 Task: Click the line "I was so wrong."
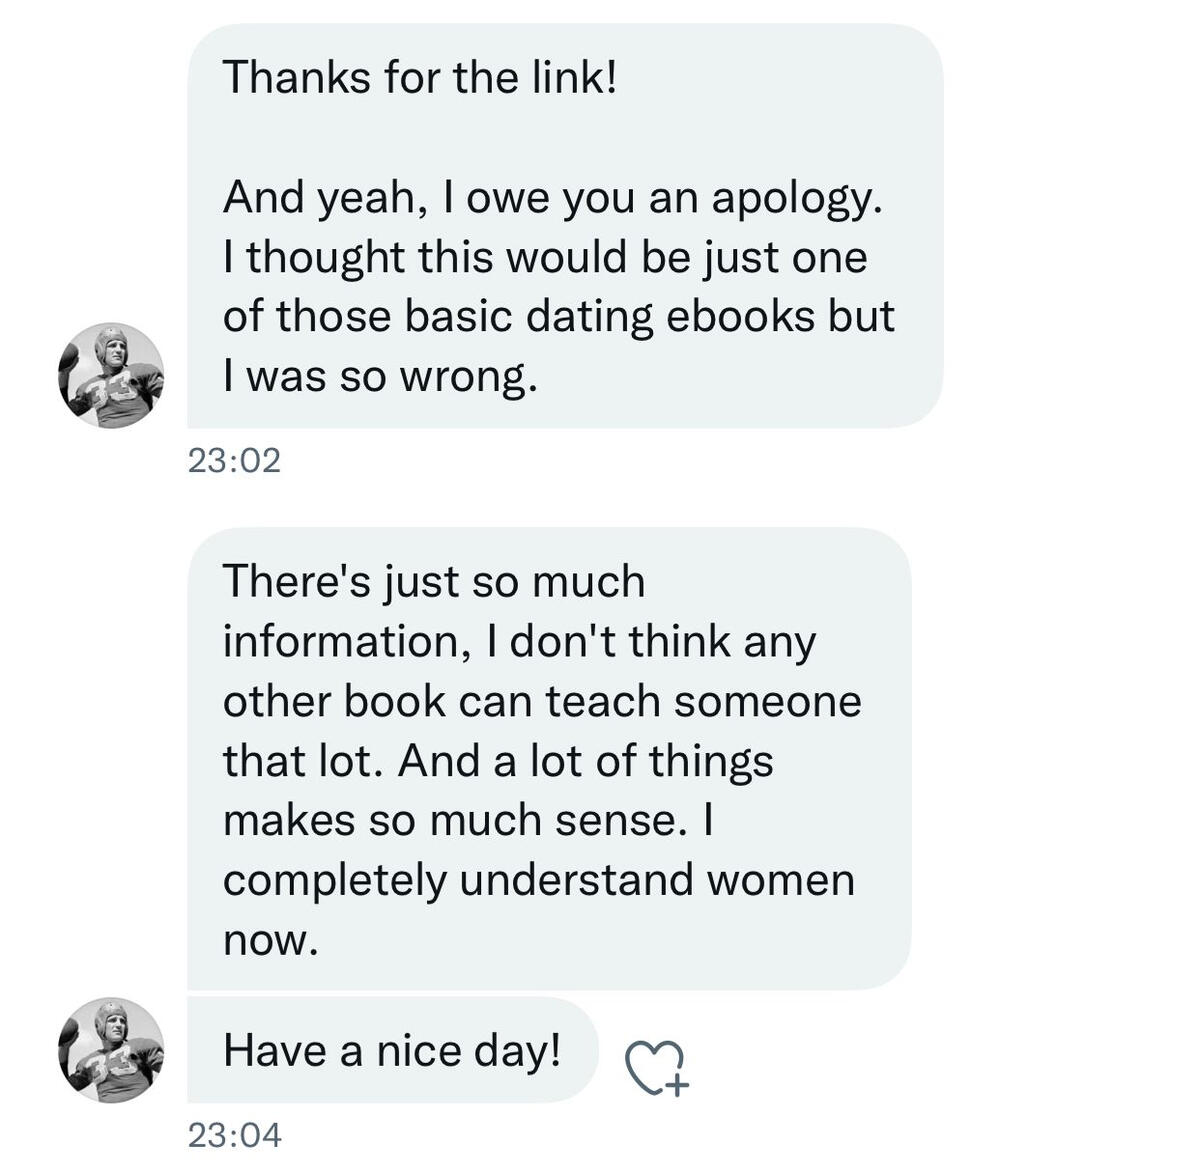(x=380, y=376)
